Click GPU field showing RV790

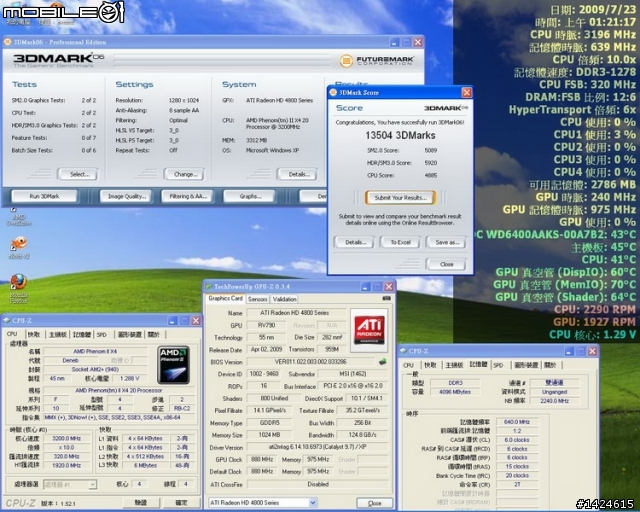267,325
